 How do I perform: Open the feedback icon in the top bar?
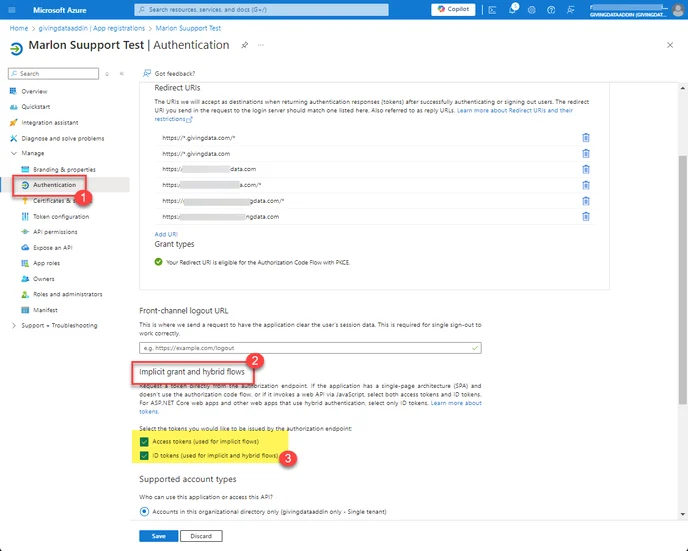pos(570,10)
